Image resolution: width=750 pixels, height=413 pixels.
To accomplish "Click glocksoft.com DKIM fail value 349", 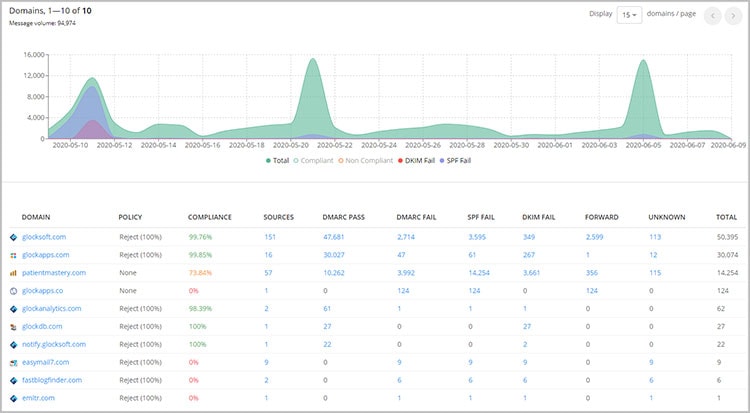I will pos(529,237).
